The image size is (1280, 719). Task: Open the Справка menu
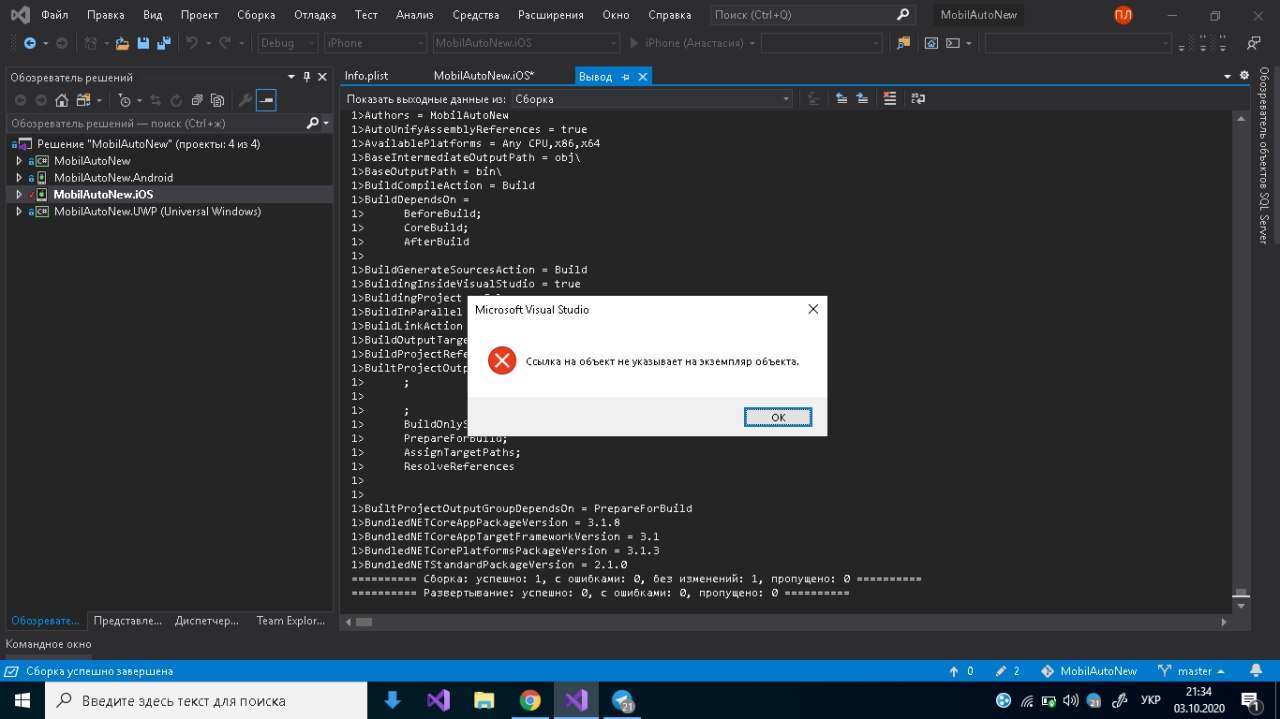(x=669, y=15)
